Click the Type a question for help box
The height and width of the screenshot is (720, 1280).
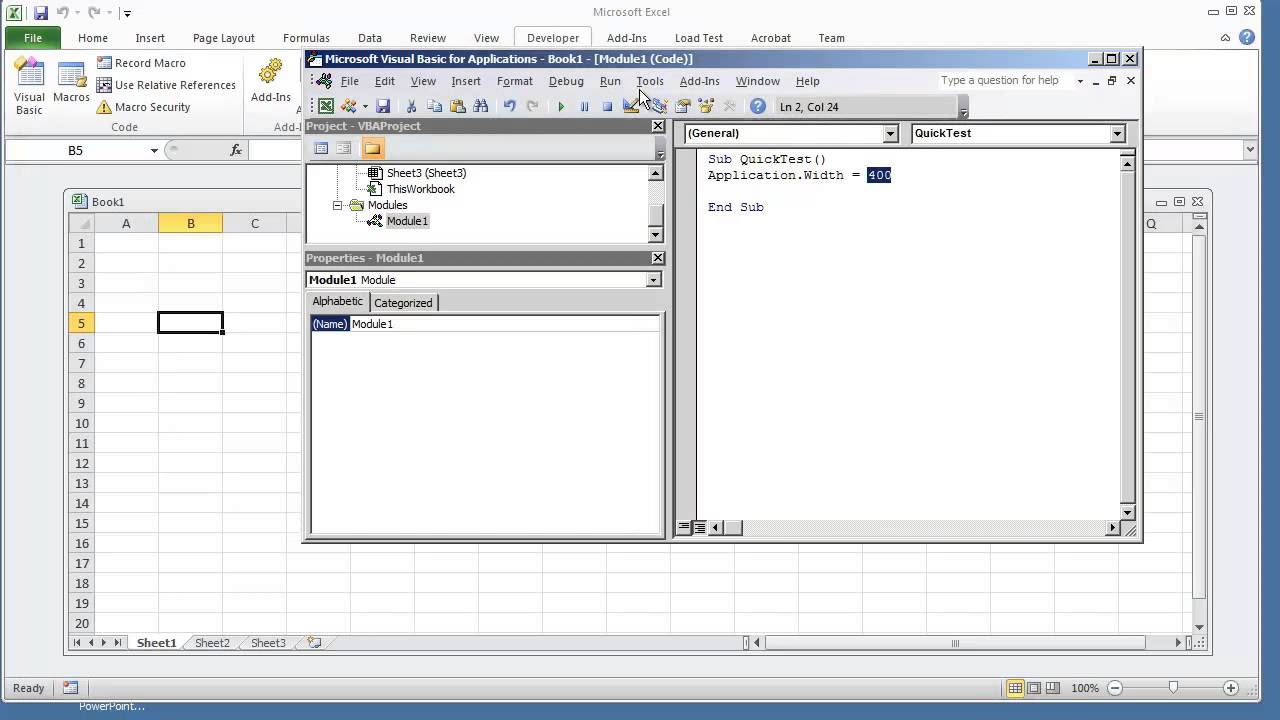(x=1003, y=81)
